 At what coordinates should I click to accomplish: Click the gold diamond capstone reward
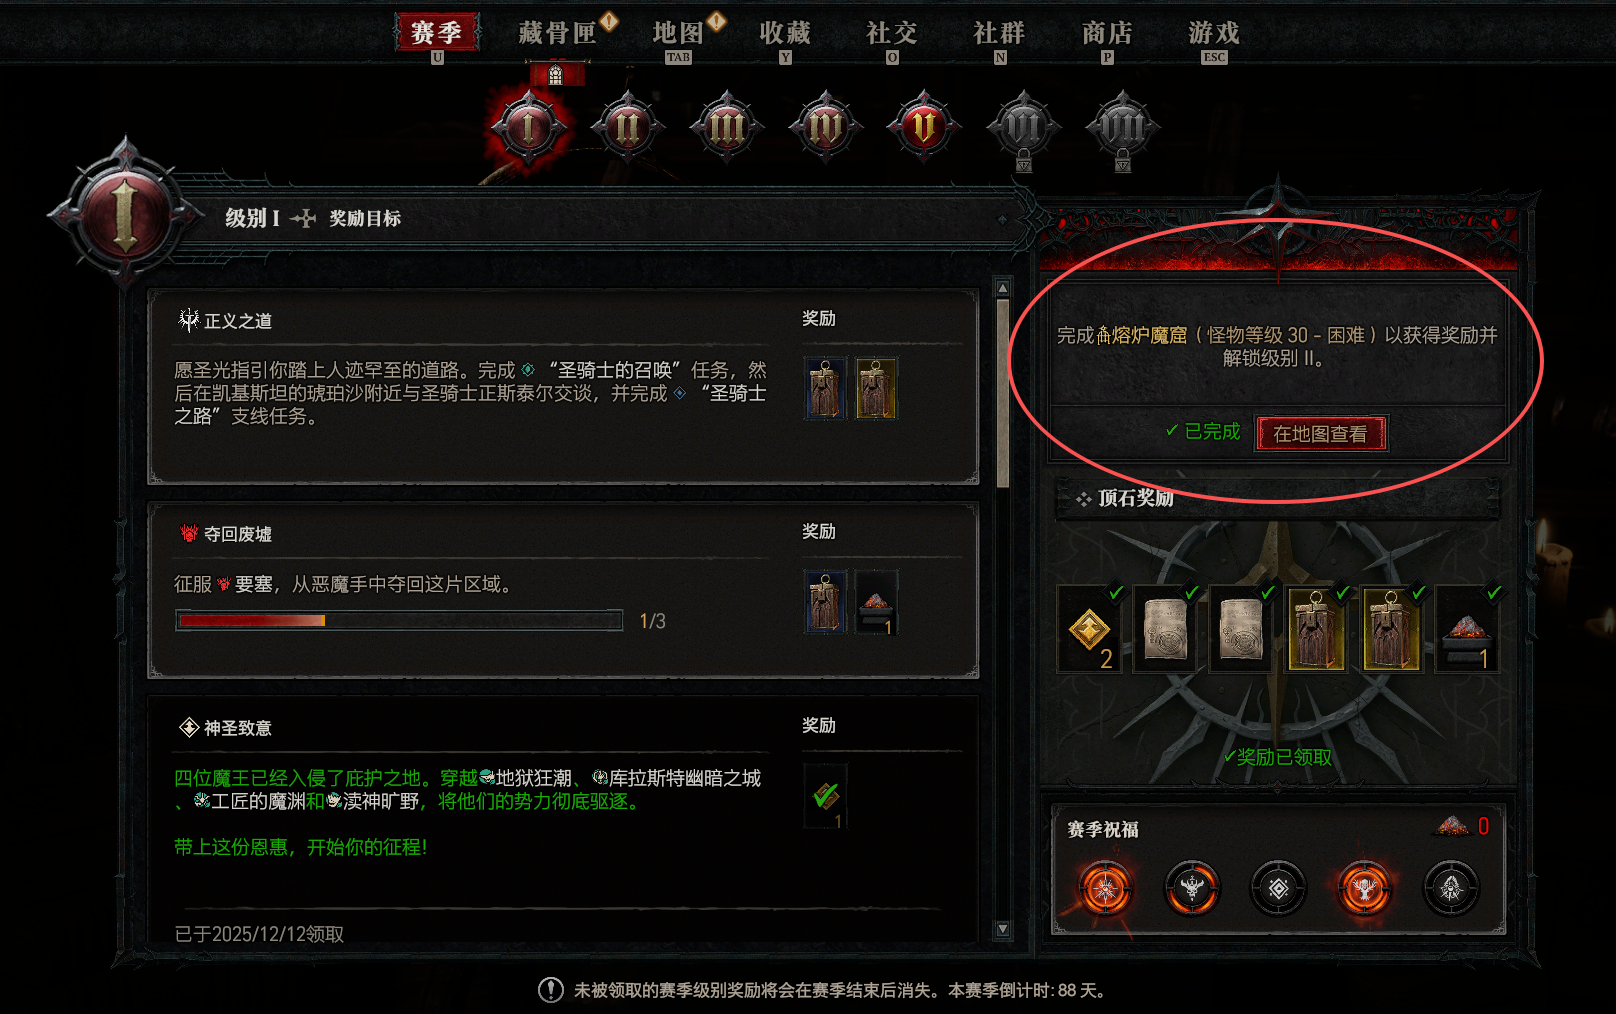pyautogui.click(x=1089, y=629)
